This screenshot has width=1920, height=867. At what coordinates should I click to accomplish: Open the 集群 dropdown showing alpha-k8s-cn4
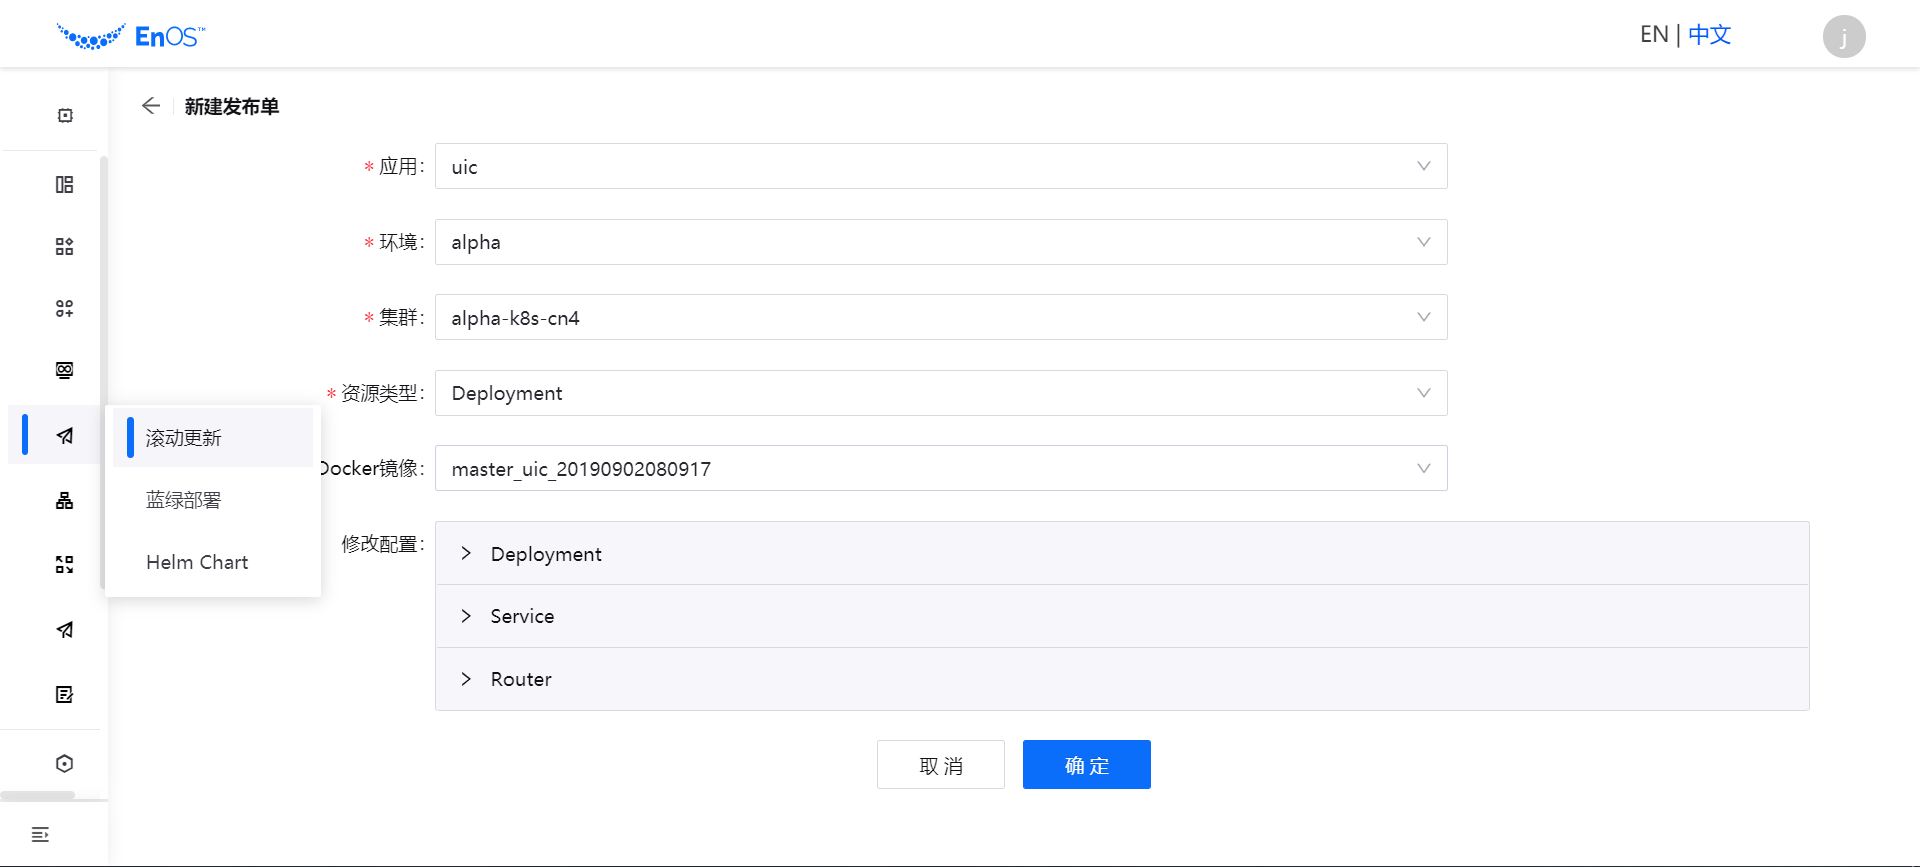tap(940, 317)
